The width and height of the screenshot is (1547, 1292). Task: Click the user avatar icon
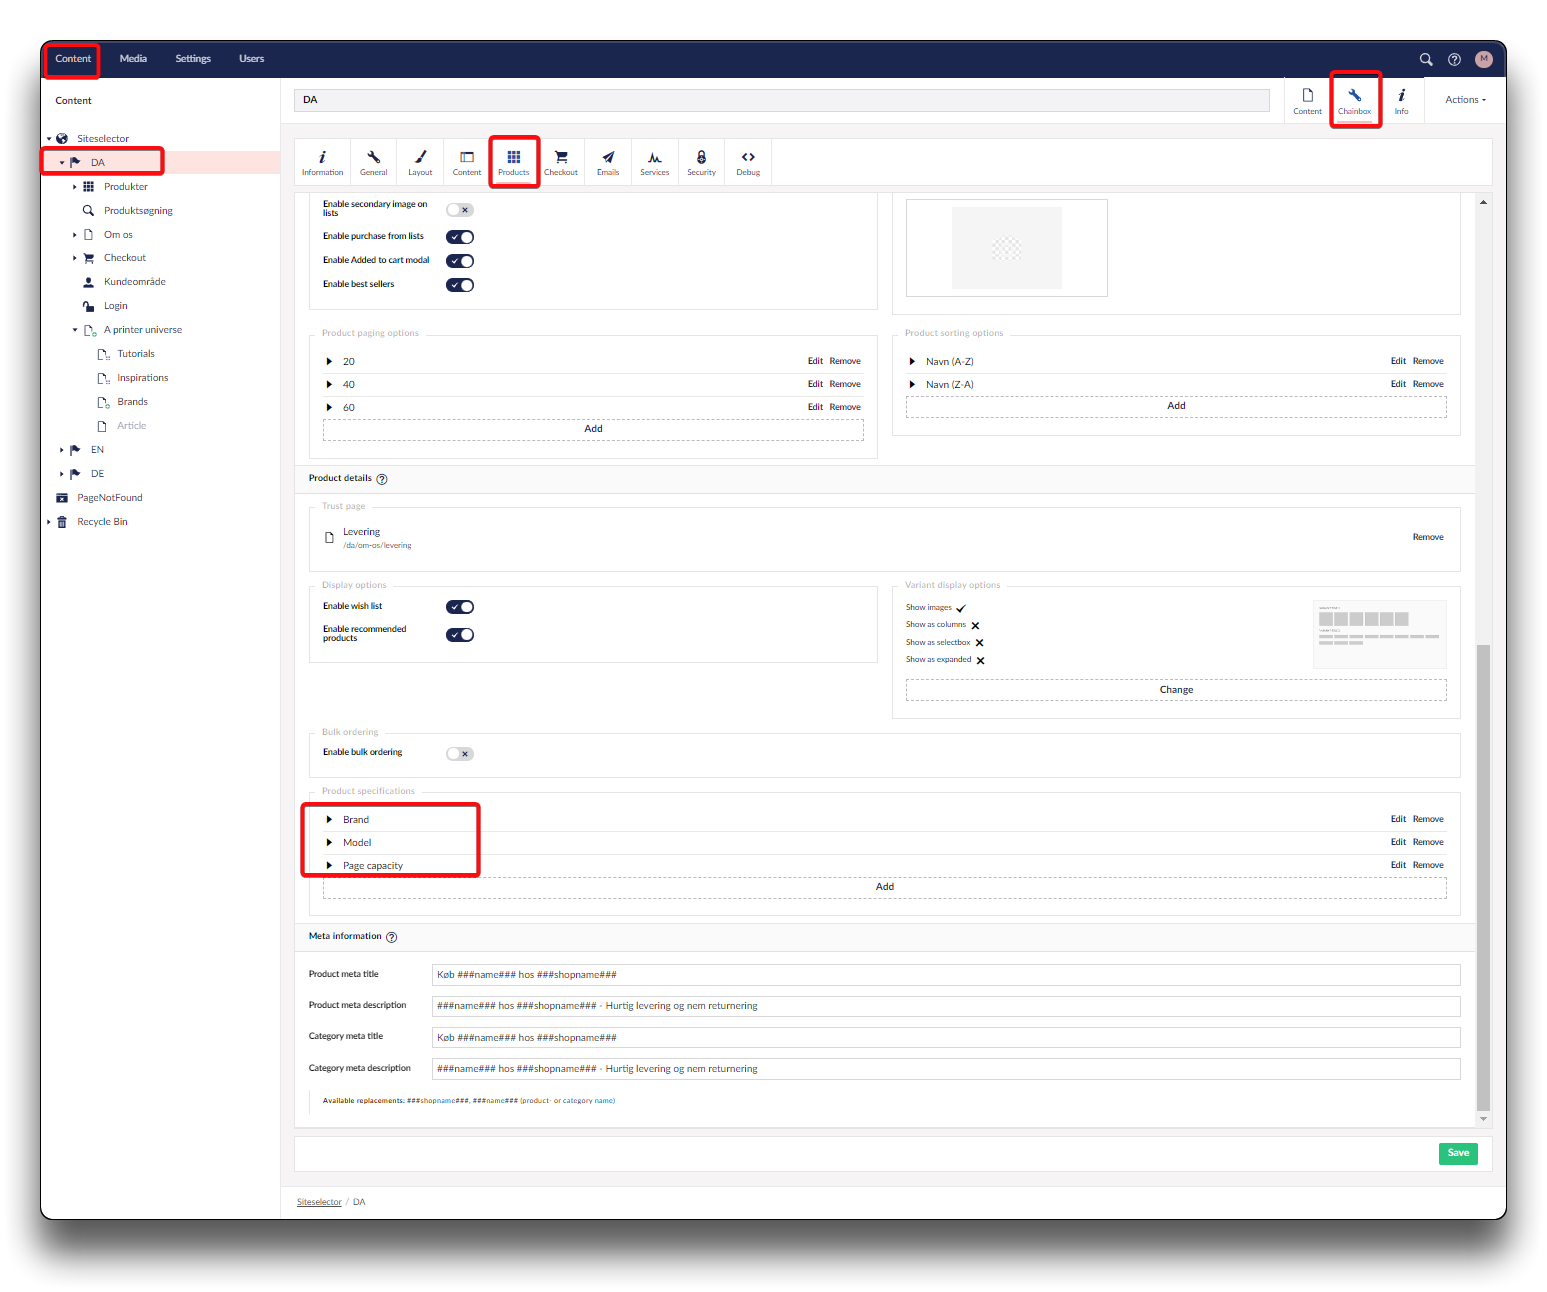click(x=1483, y=59)
